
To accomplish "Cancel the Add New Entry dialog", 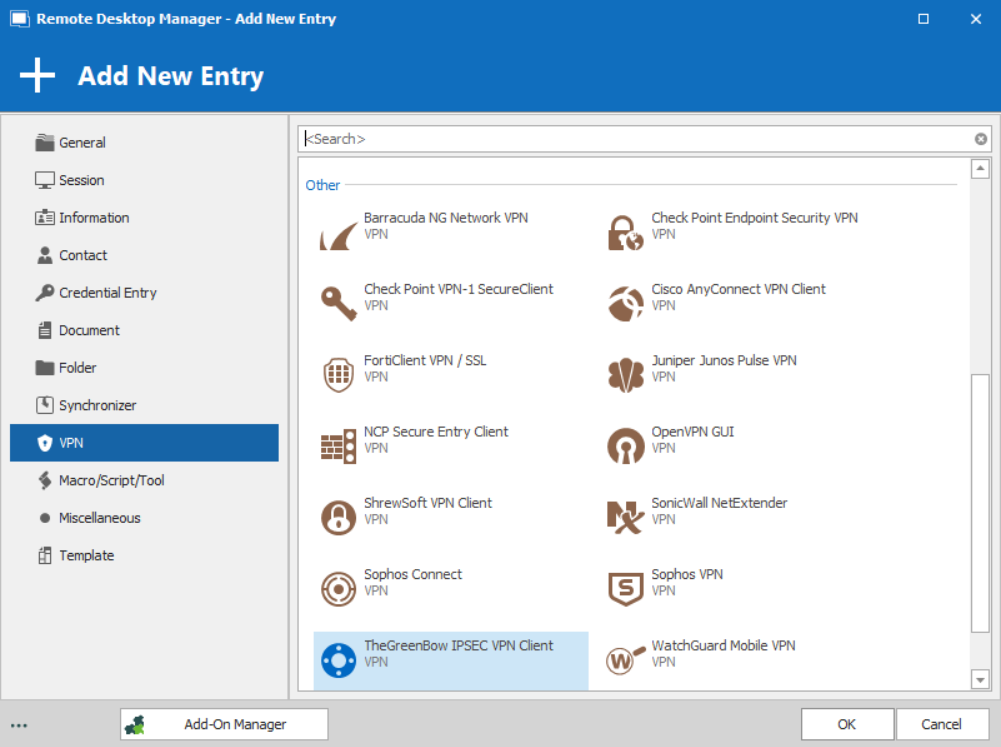I will pos(941,724).
